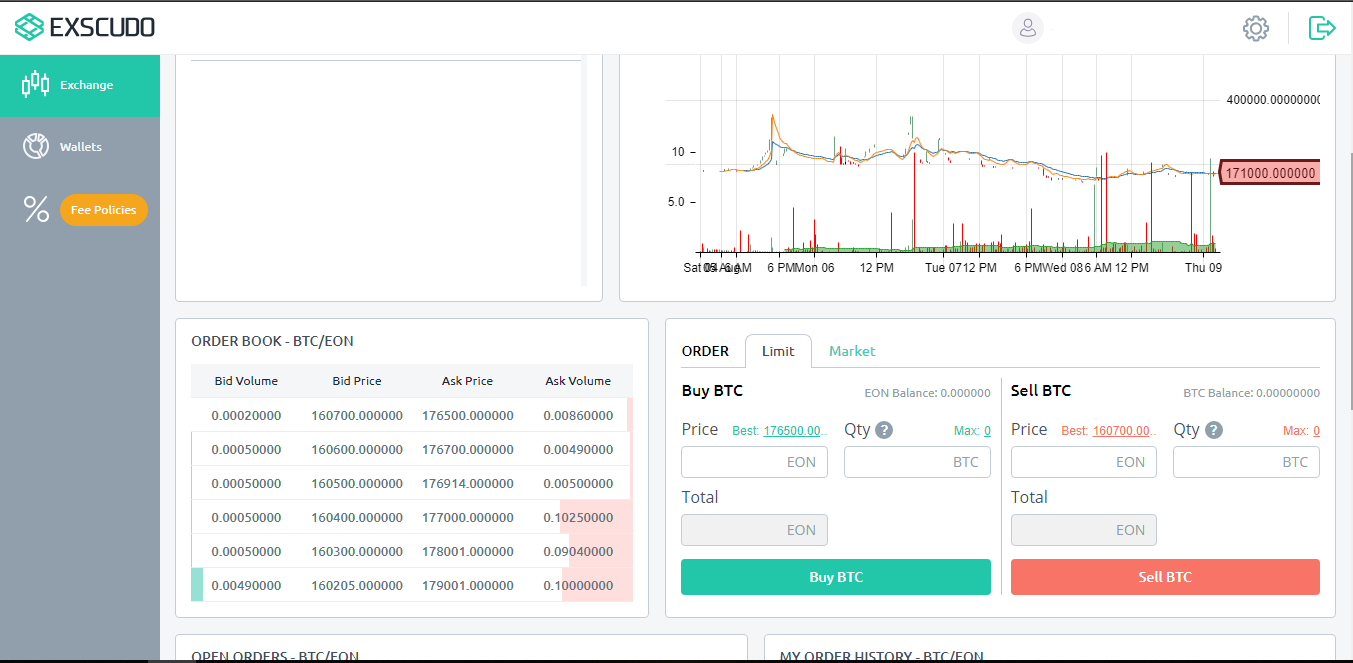The image size is (1353, 663).
Task: Click the Sell Total EON field
Action: [x=1084, y=530]
